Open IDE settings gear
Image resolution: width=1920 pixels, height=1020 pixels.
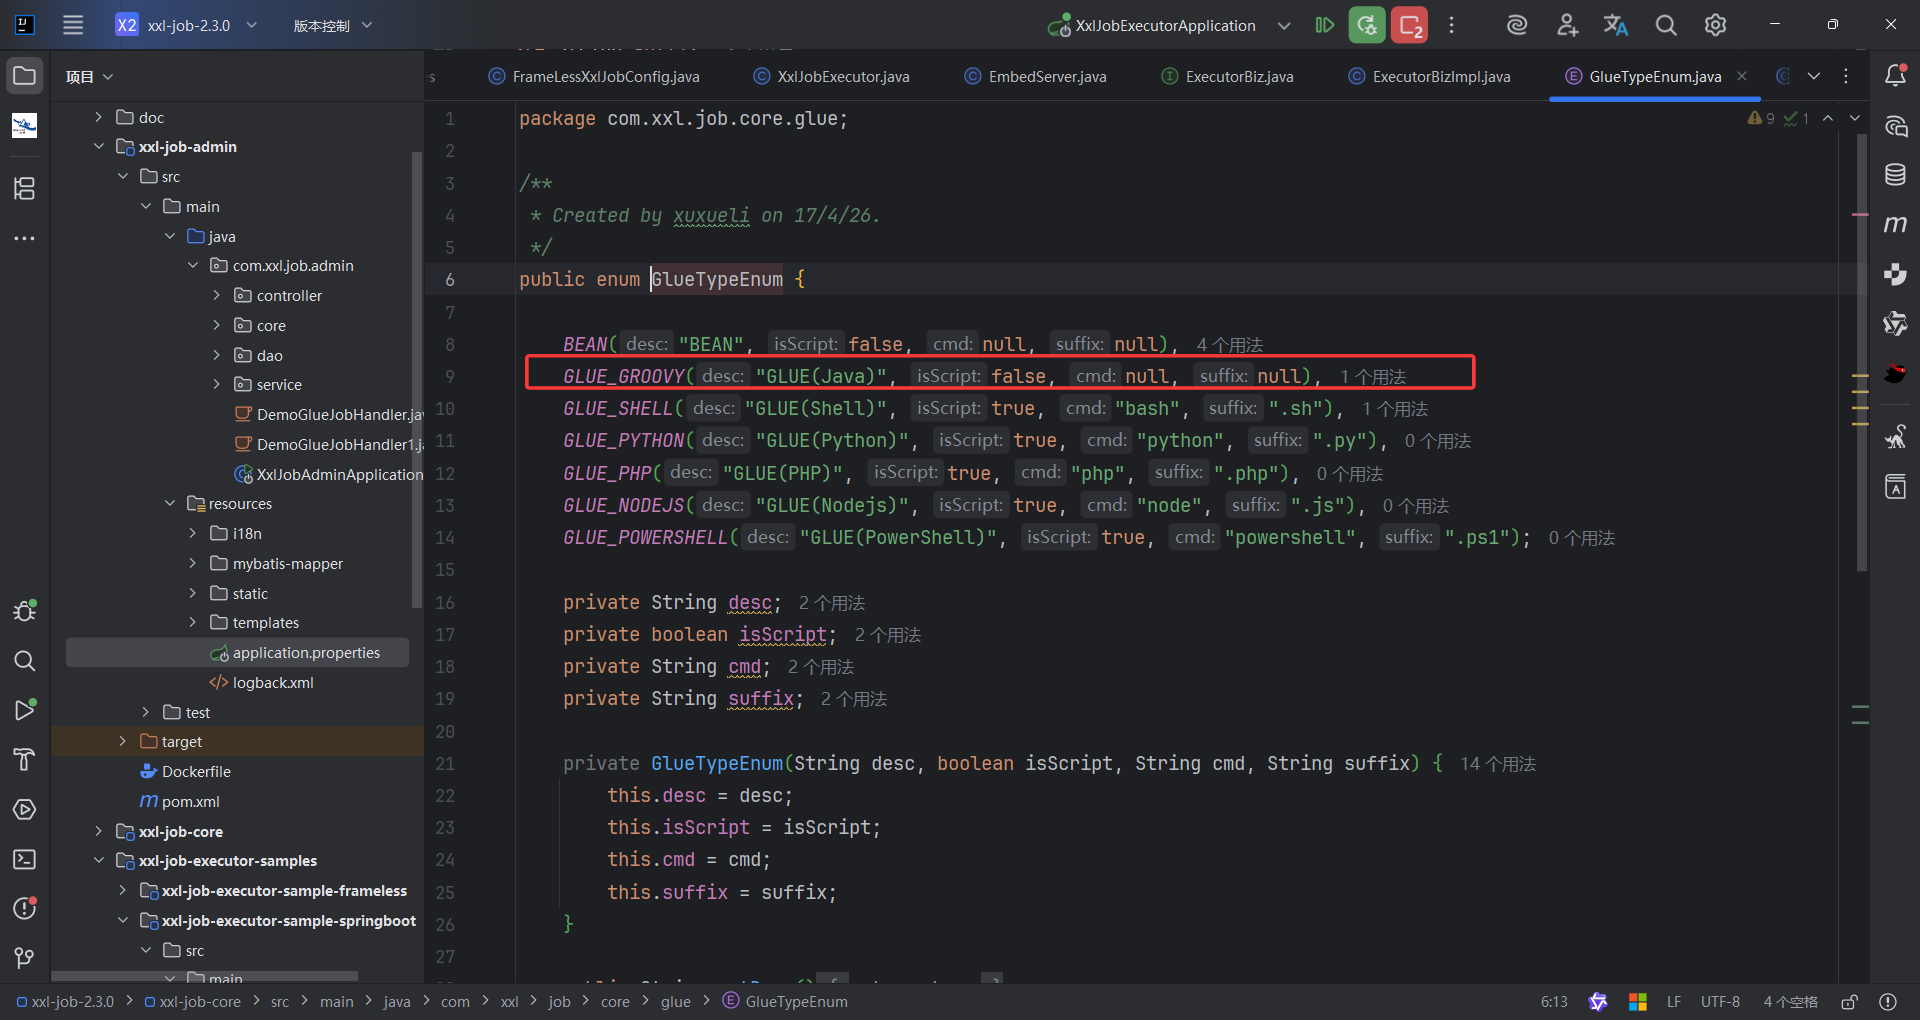pyautogui.click(x=1715, y=25)
